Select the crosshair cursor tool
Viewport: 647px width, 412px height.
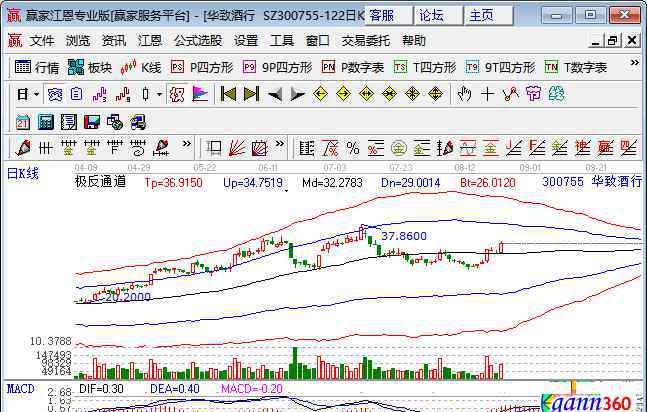point(487,95)
